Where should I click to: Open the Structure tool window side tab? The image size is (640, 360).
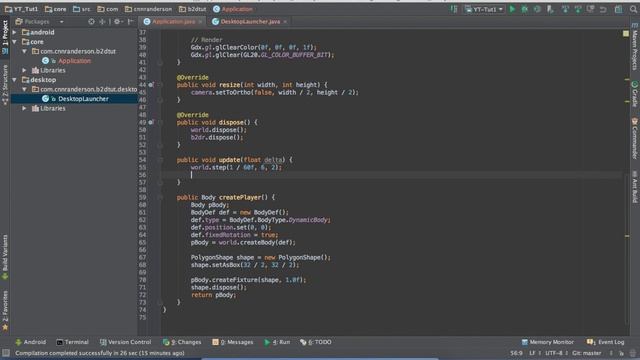[5, 84]
